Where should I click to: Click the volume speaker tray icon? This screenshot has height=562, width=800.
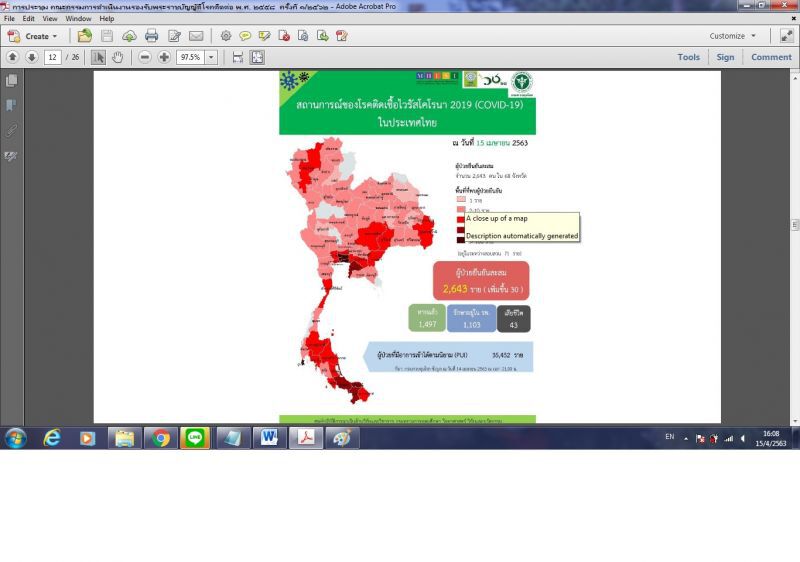pos(743,439)
